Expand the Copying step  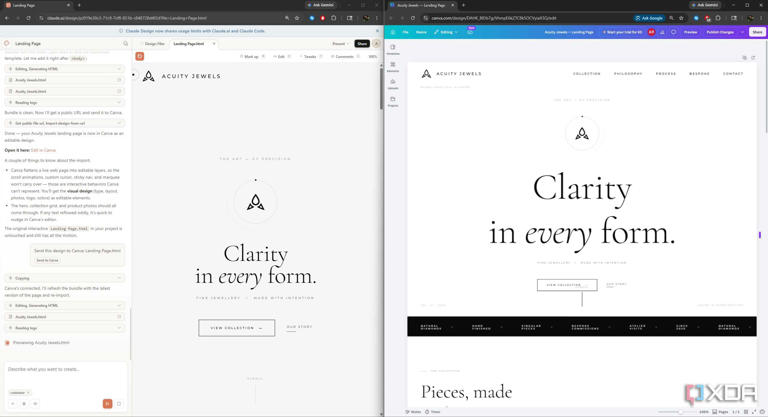[x=65, y=278]
